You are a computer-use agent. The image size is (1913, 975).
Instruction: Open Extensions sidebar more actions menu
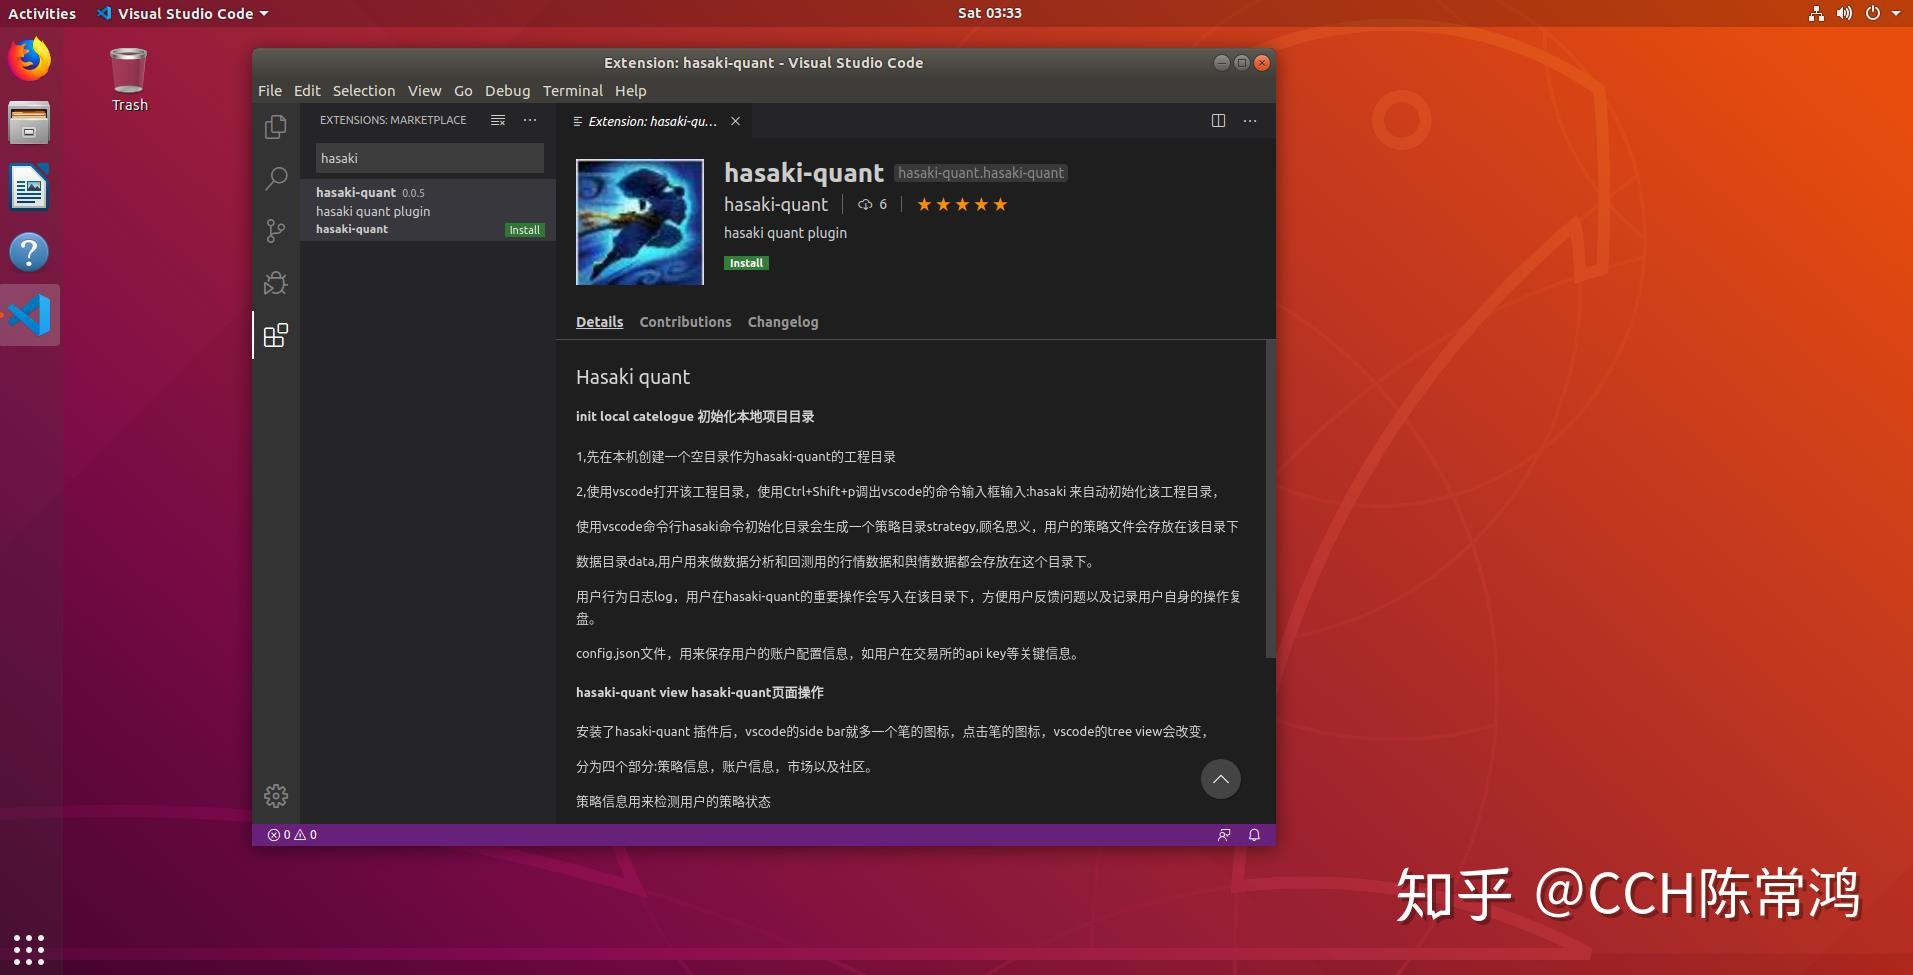(530, 120)
